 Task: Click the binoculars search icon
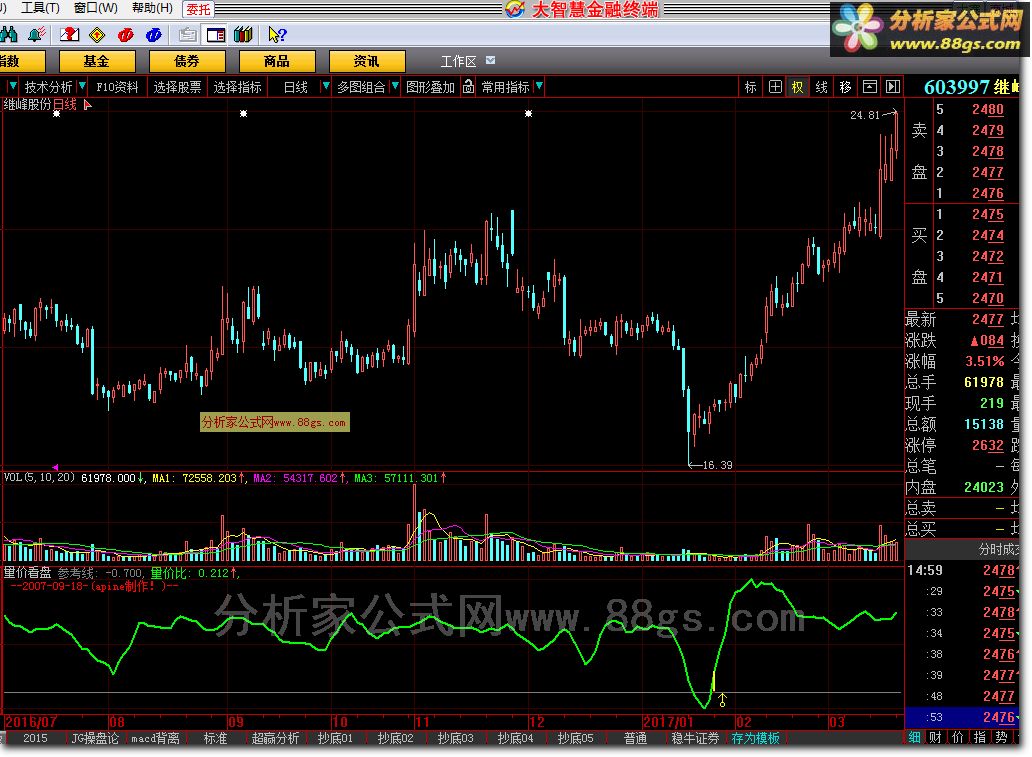click(x=9, y=34)
